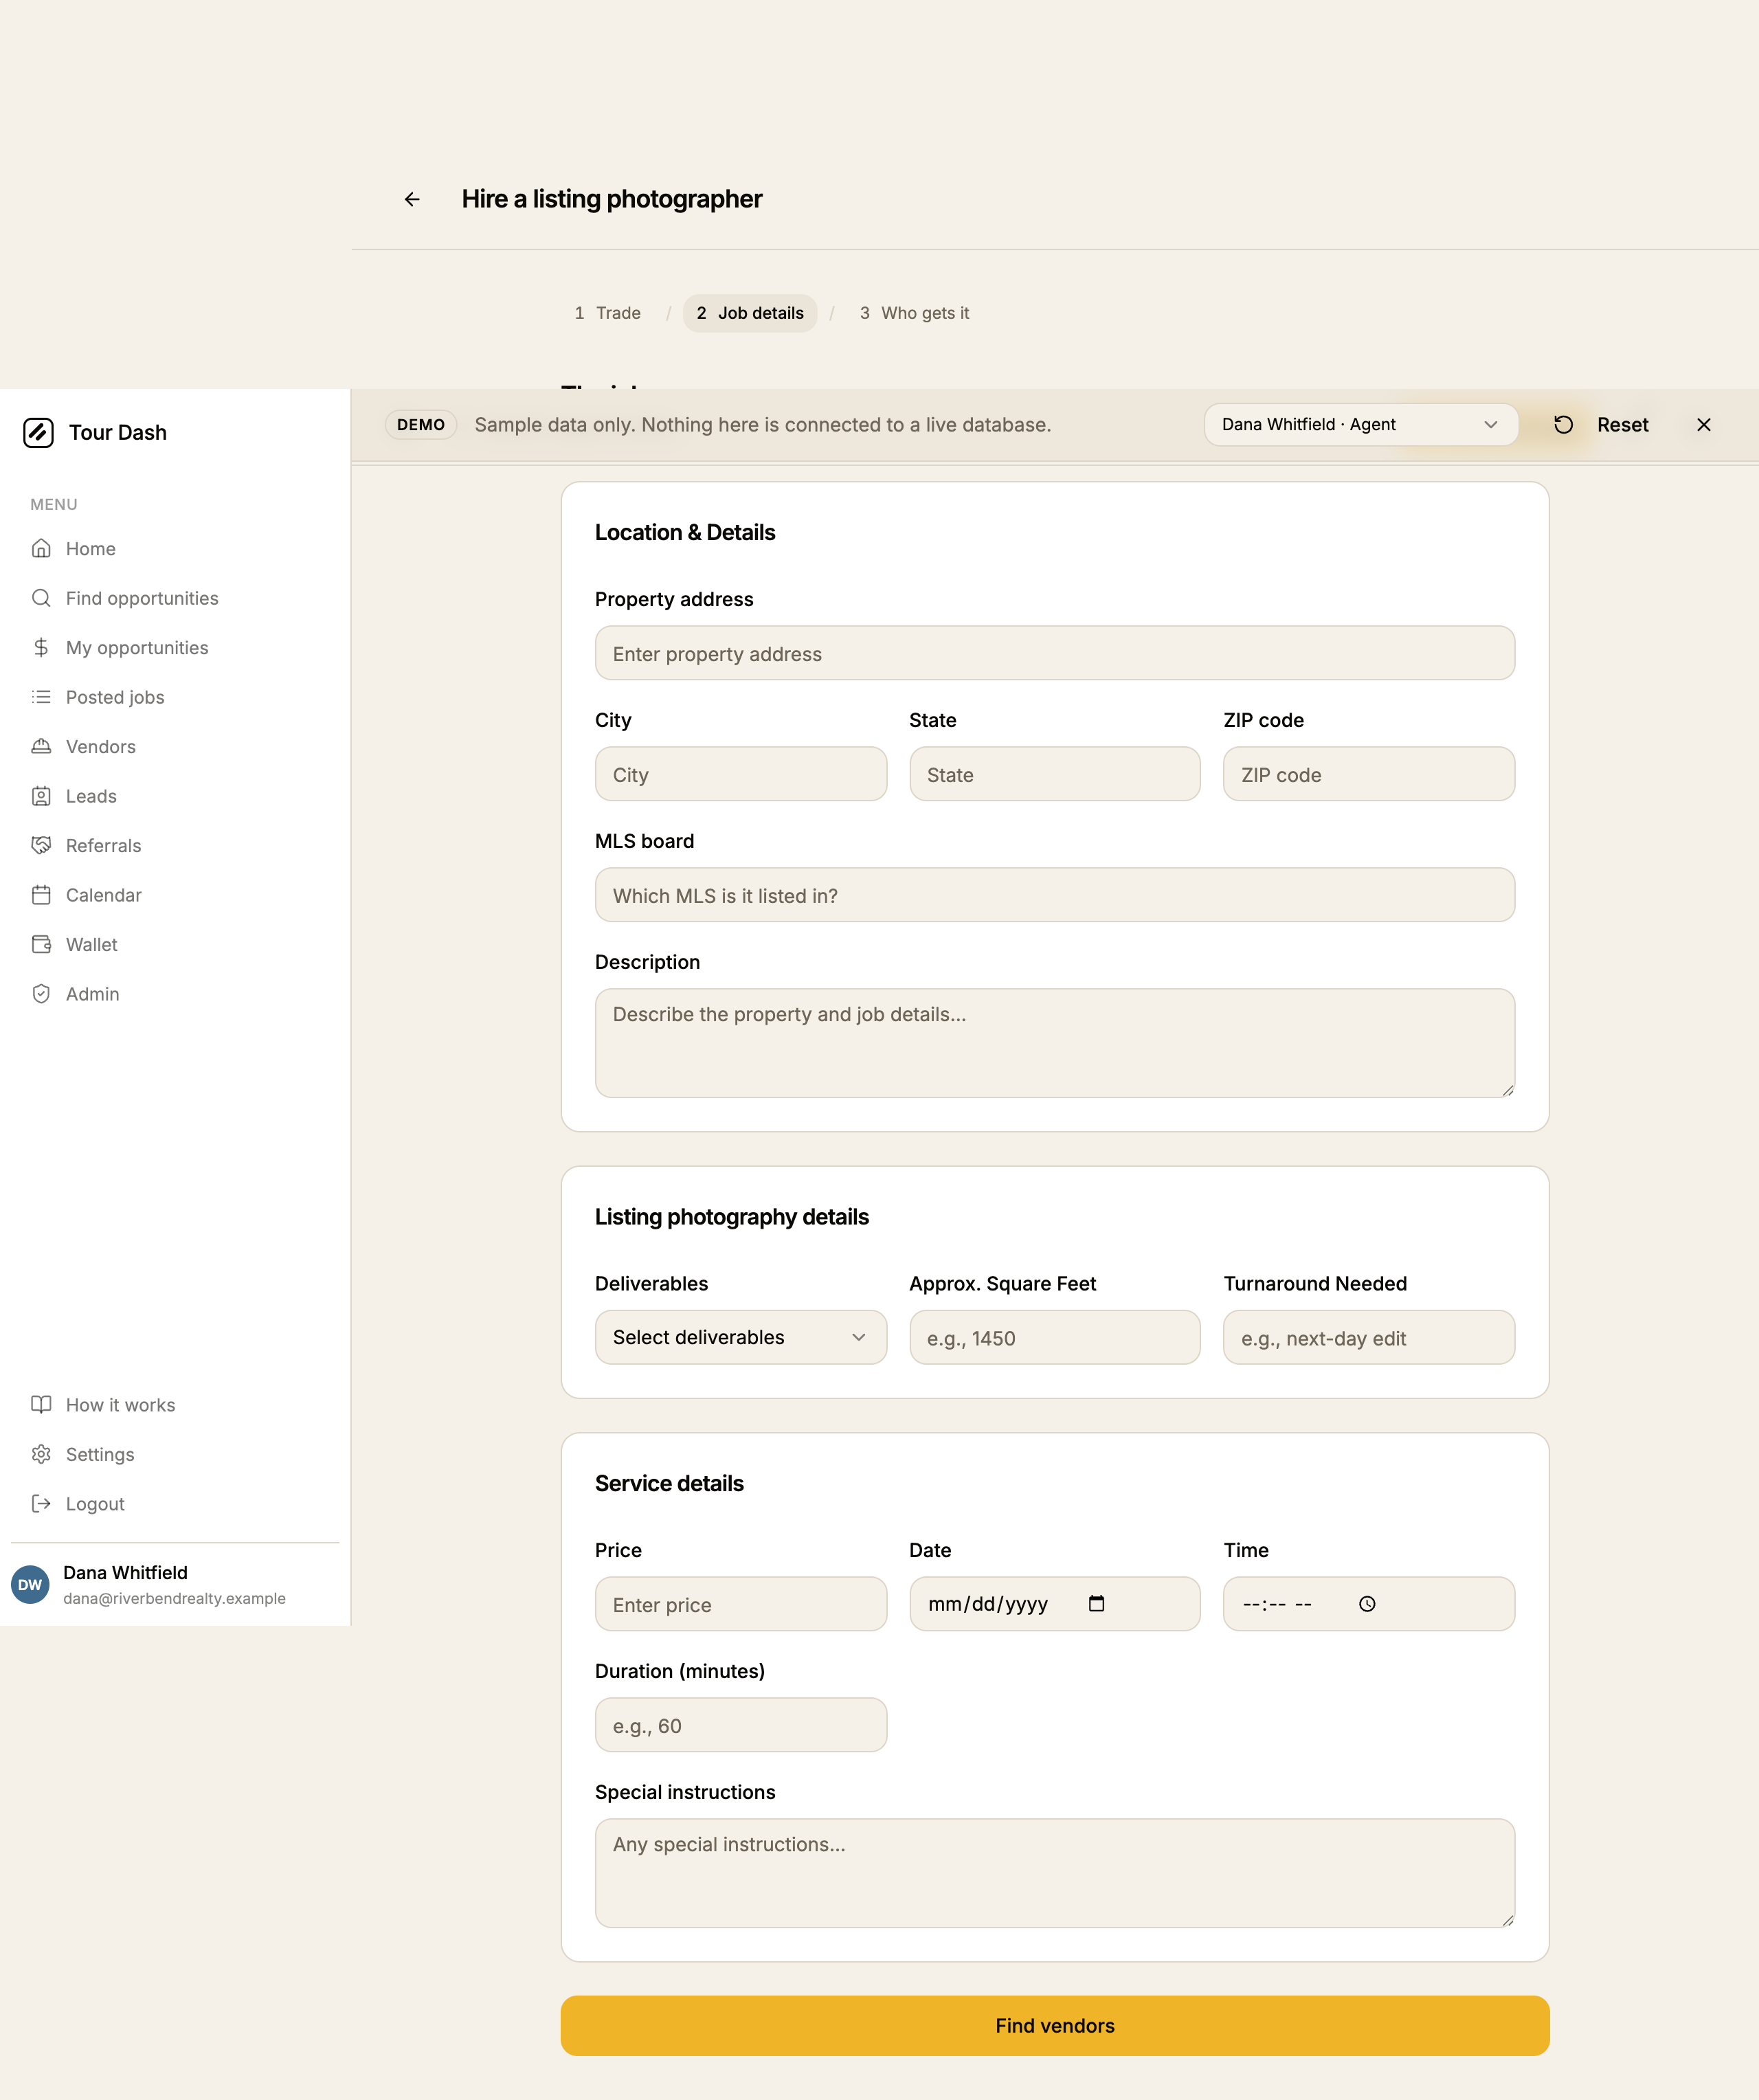The width and height of the screenshot is (1759, 2100).
Task: Click the Leads contact icon
Action: [41, 796]
